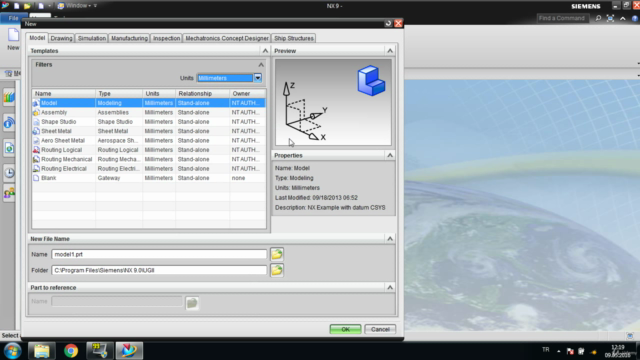Select the Routing Electrical template icon

tap(36, 169)
